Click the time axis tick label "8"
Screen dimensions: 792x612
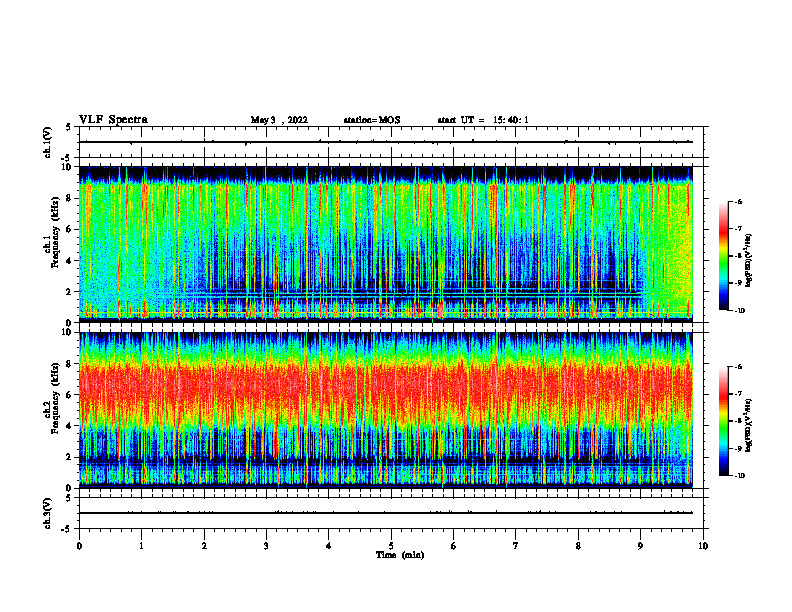tap(578, 546)
